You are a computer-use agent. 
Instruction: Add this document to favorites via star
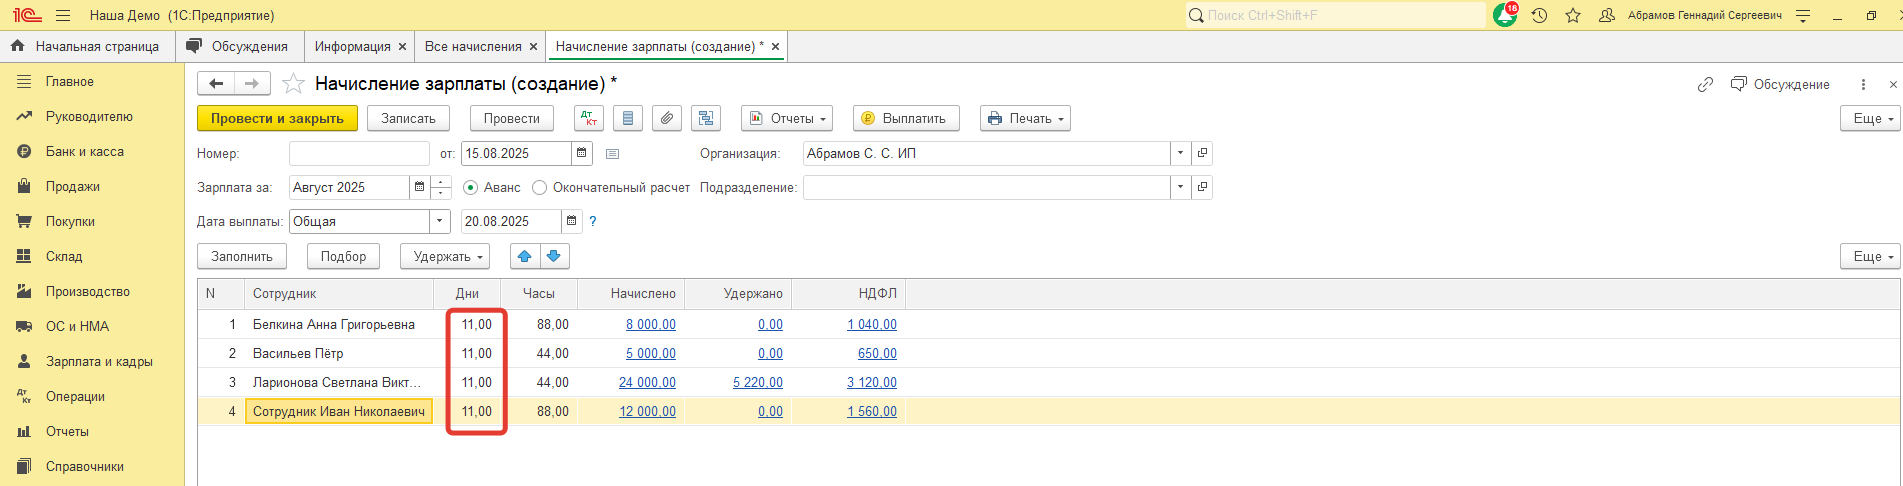tap(293, 84)
